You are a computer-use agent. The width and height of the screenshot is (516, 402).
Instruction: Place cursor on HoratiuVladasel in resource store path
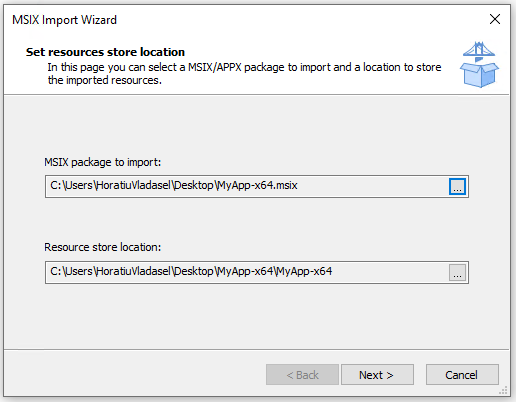coord(133,271)
